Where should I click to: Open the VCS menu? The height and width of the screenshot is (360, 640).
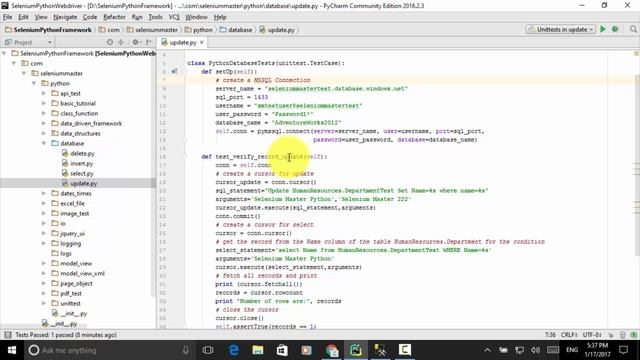click(174, 17)
